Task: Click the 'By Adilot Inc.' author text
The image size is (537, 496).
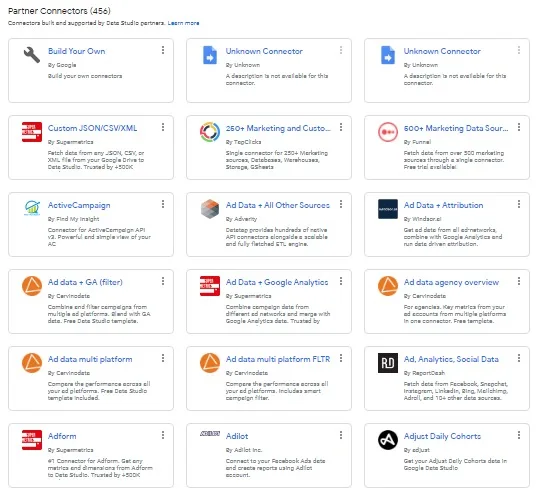Action: (244, 450)
